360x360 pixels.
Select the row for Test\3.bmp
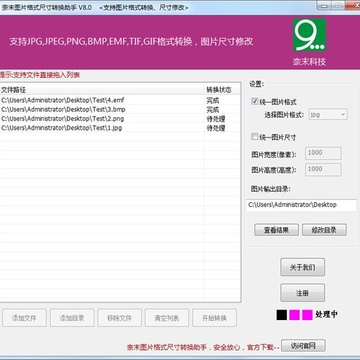(120, 109)
